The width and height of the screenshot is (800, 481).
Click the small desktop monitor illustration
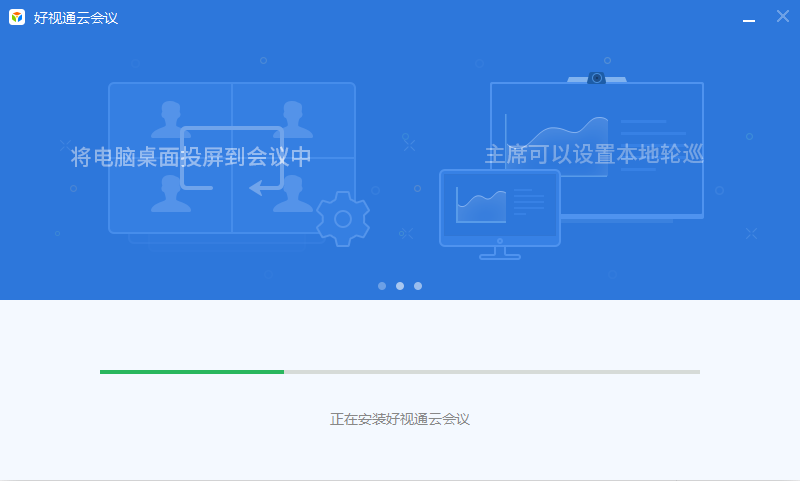(499, 208)
